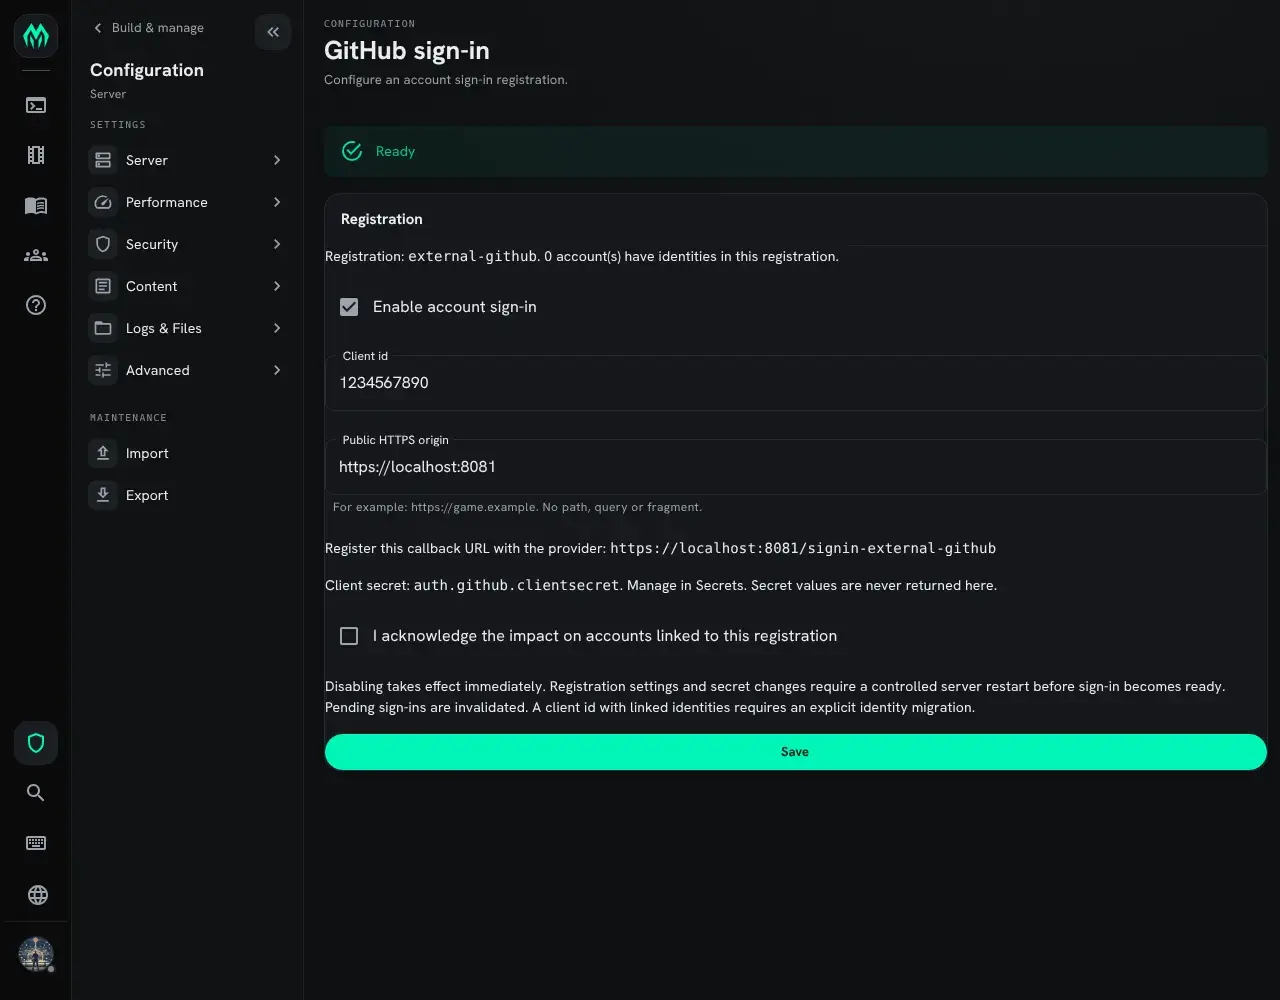
Task: Click the Registration section heading
Action: tap(382, 219)
